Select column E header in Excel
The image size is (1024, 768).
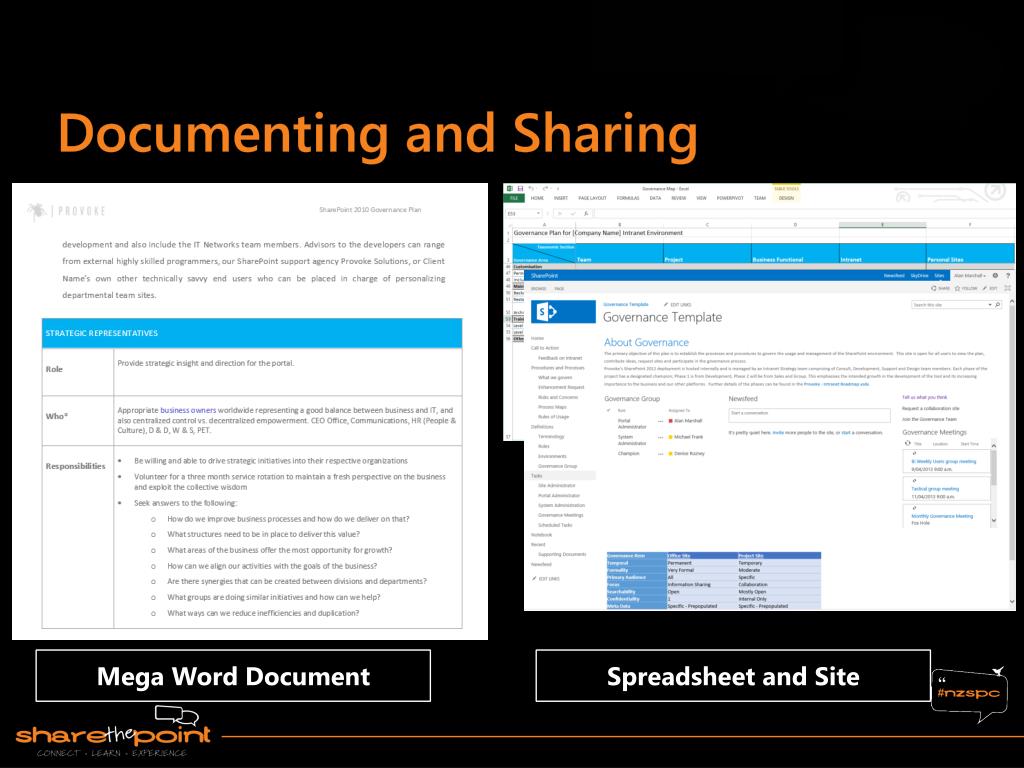882,225
